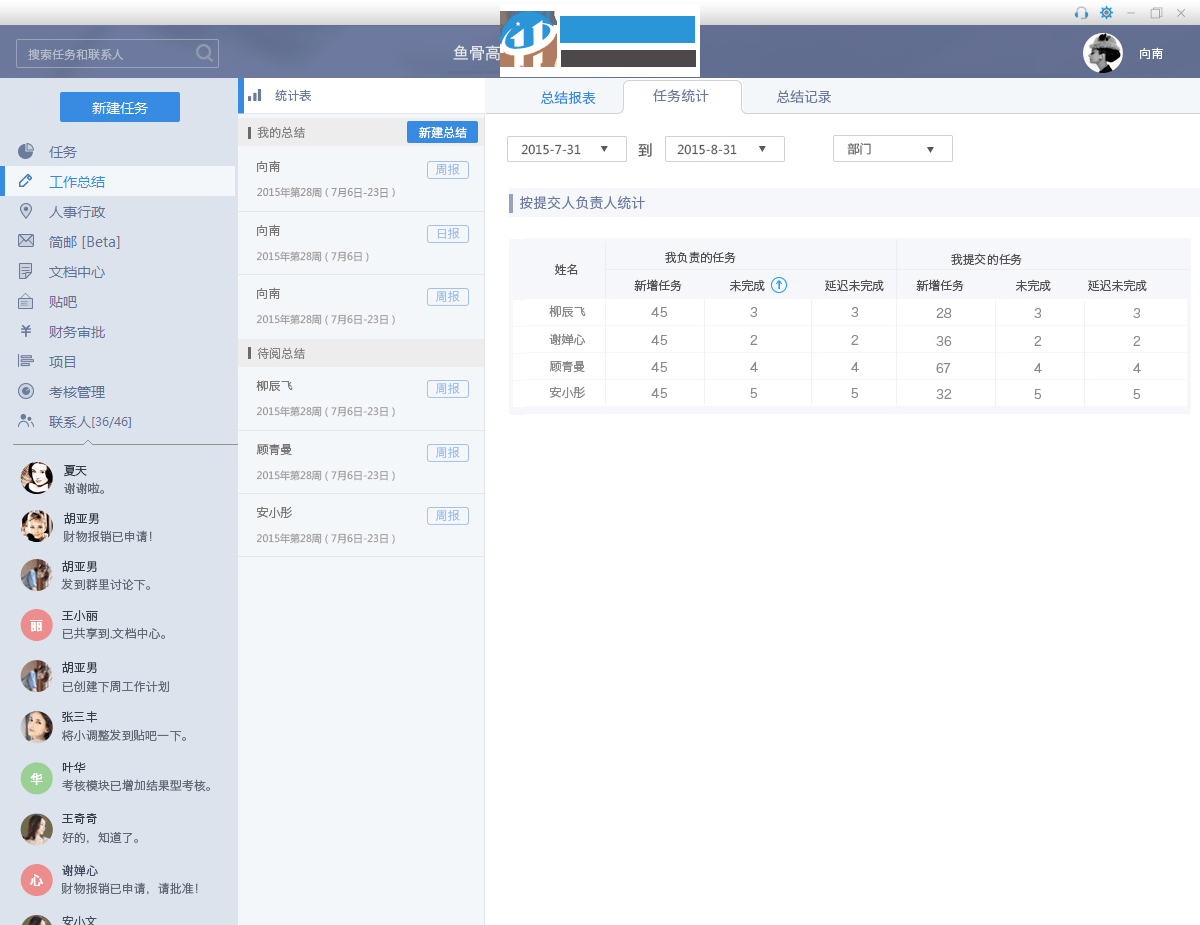
Task: Click 向南 profile avatar at top right
Action: coord(1103,53)
